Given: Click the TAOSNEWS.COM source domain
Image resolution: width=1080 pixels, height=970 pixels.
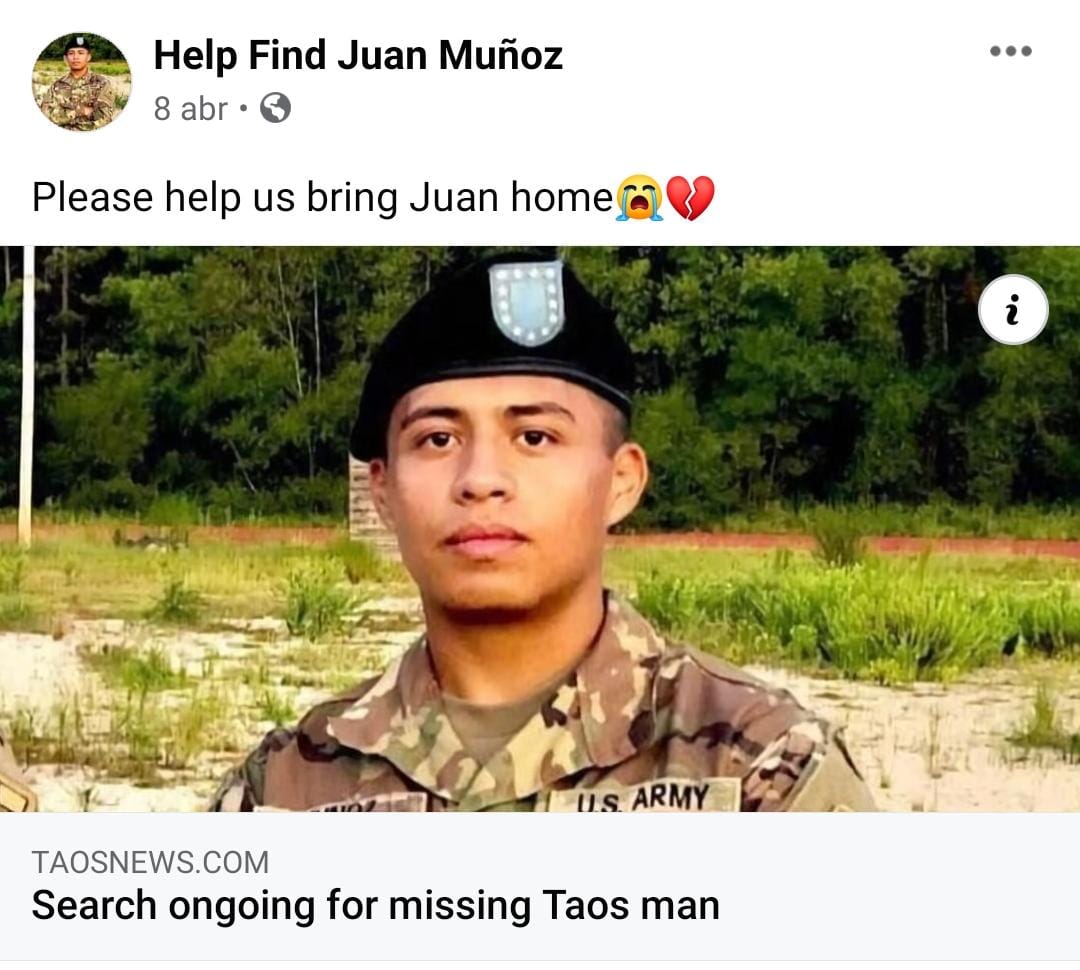Looking at the screenshot, I should (x=150, y=863).
